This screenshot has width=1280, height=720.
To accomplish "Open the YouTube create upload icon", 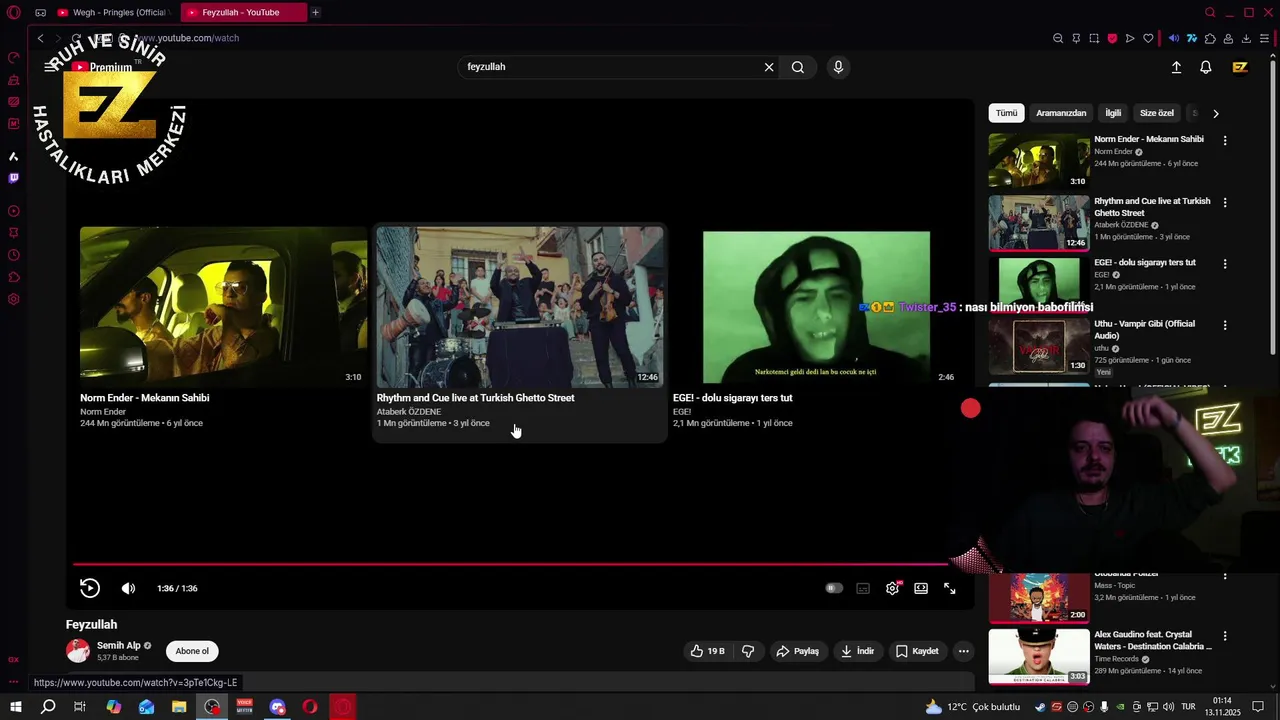I will [1176, 67].
